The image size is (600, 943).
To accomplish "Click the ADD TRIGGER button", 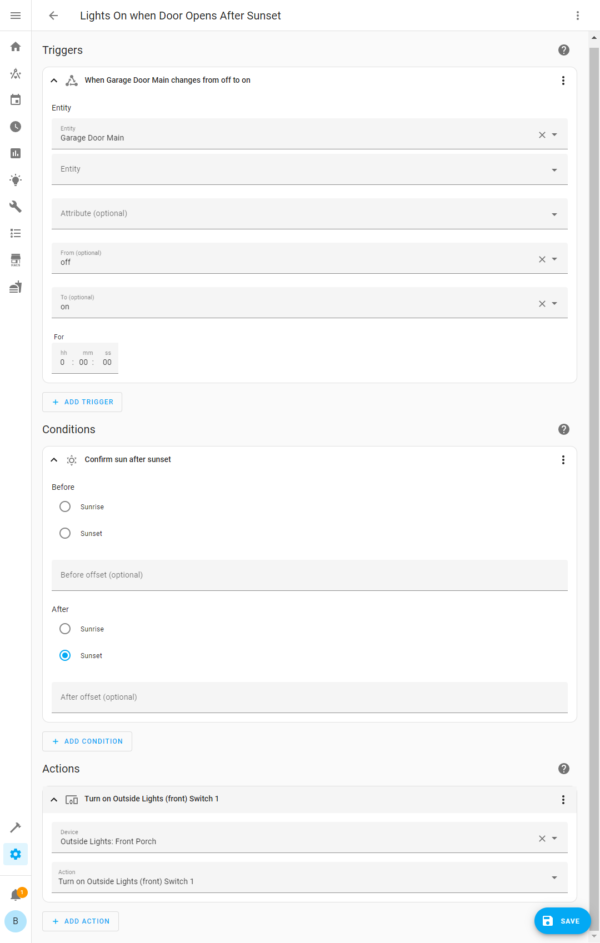I will [82, 401].
